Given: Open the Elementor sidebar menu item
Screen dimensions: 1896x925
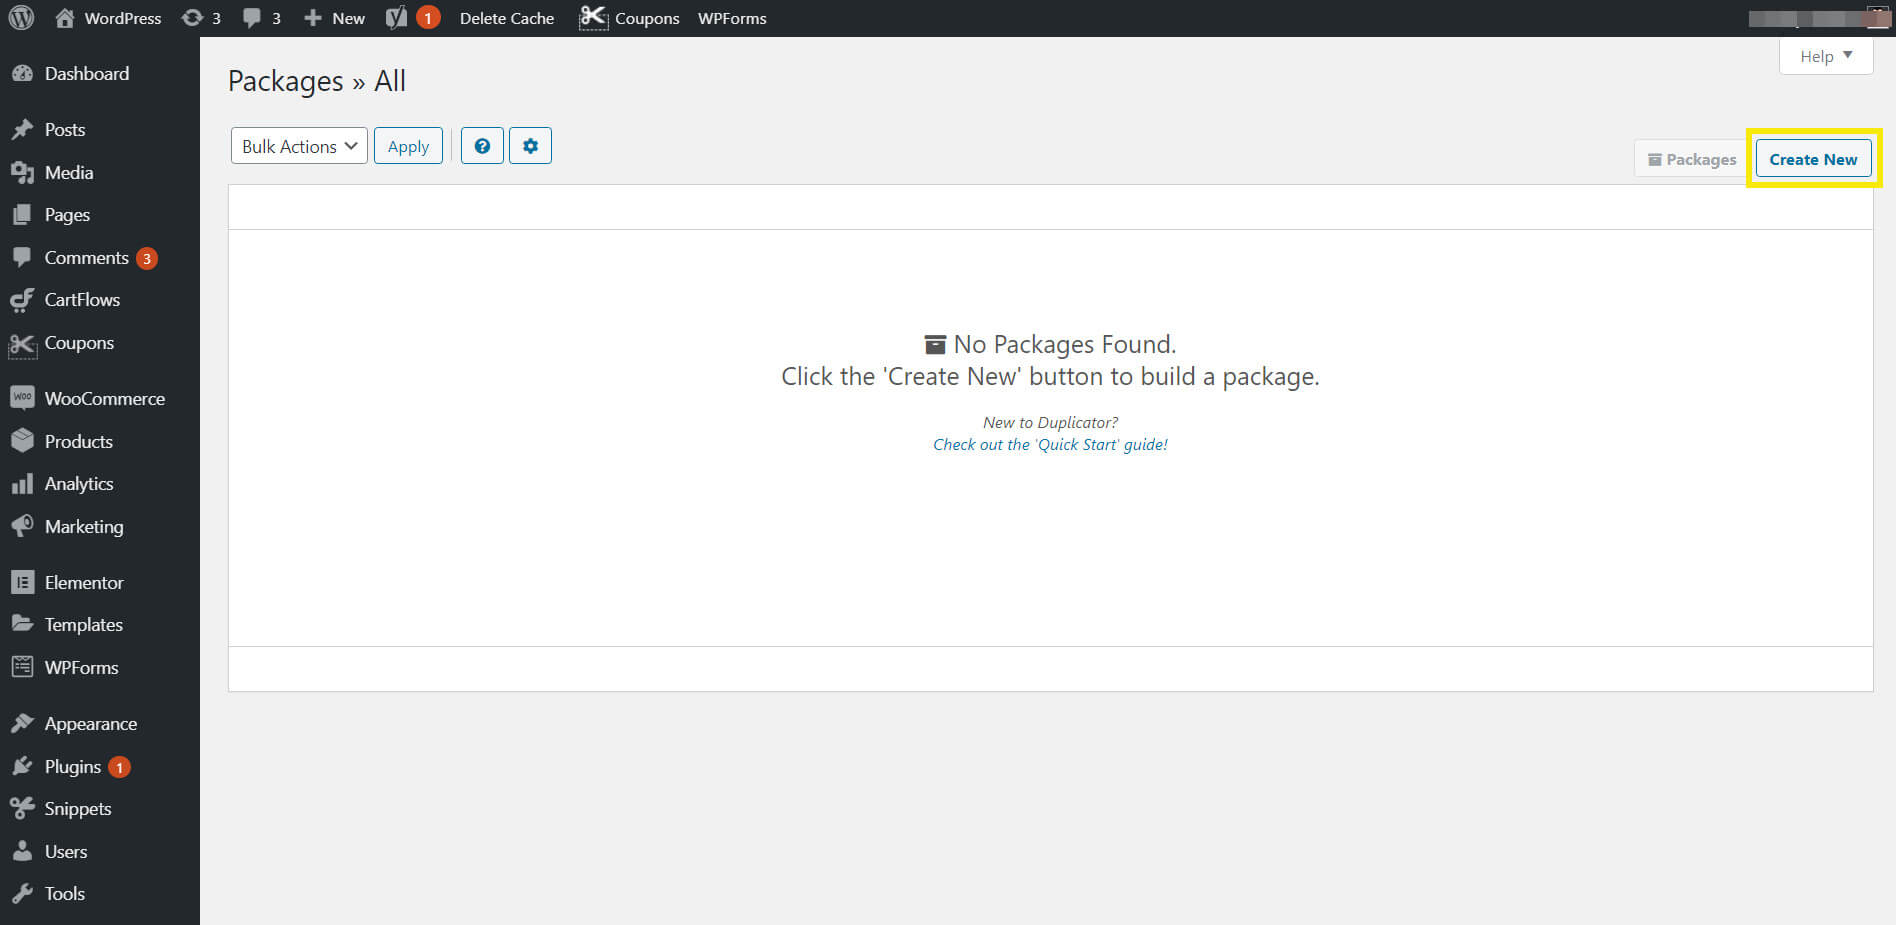Looking at the screenshot, I should click(84, 582).
